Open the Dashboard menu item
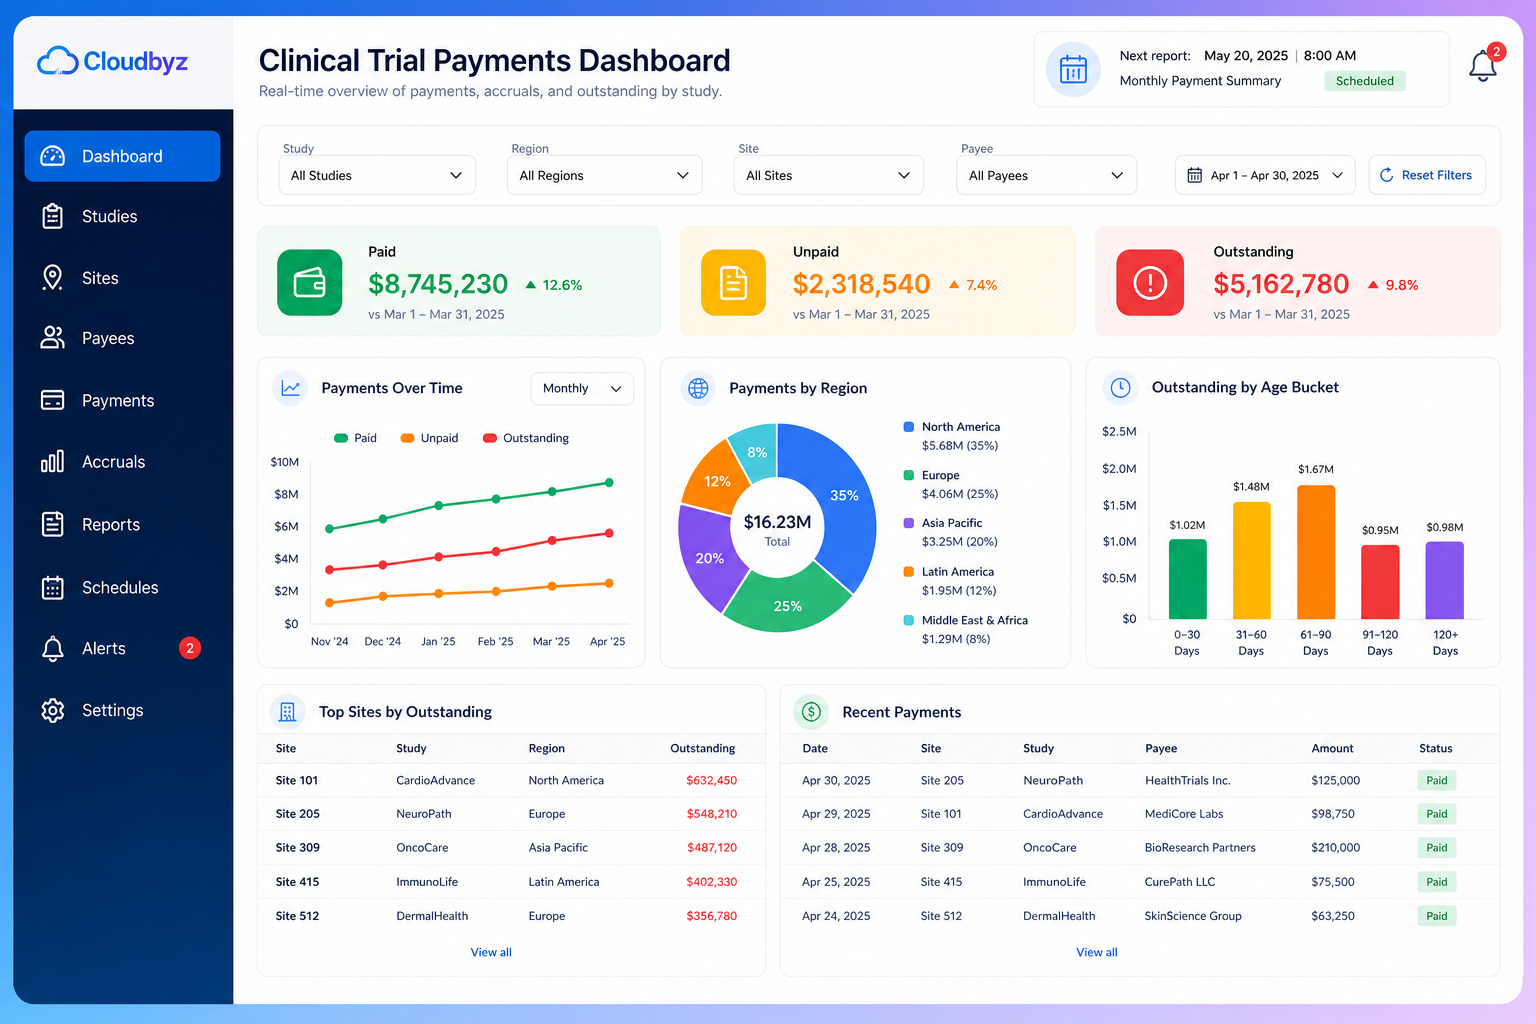 click(x=122, y=156)
